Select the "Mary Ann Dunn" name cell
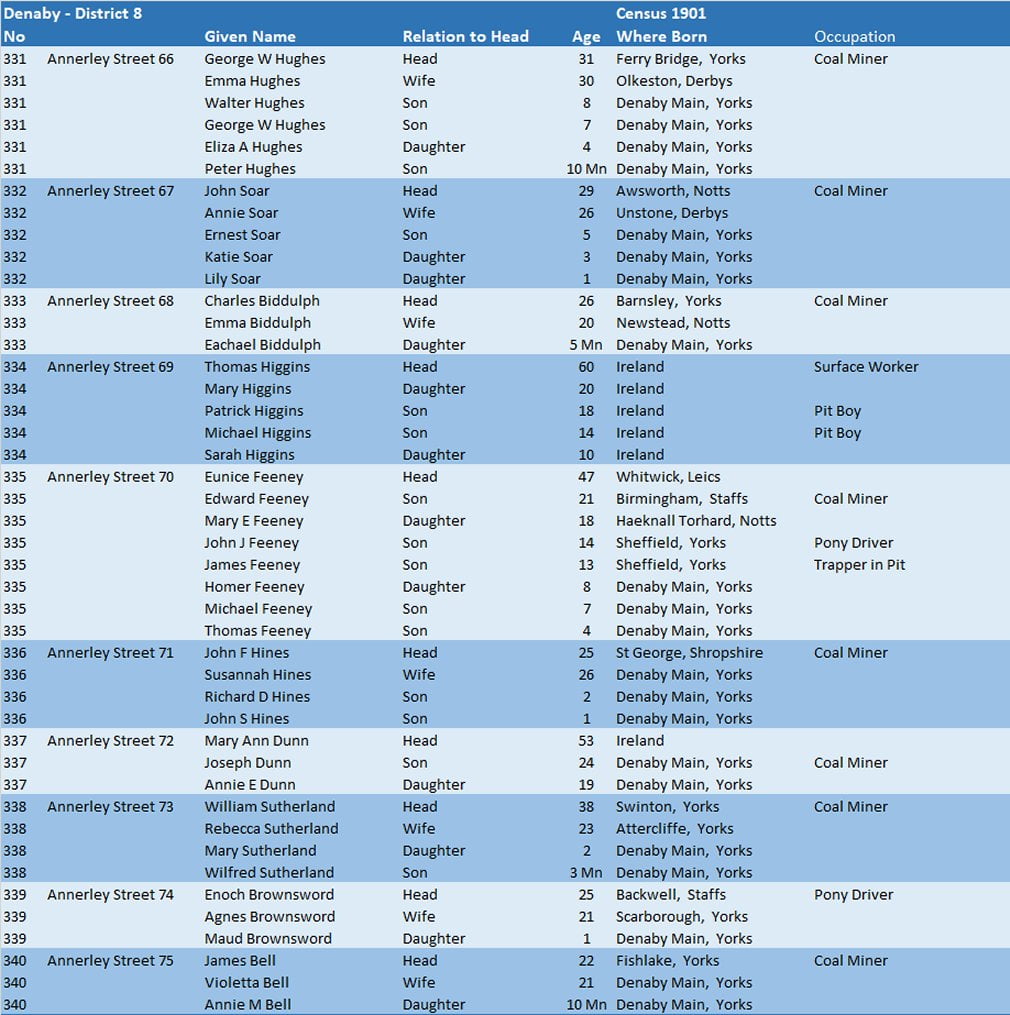The image size is (1010, 1015). click(257, 741)
